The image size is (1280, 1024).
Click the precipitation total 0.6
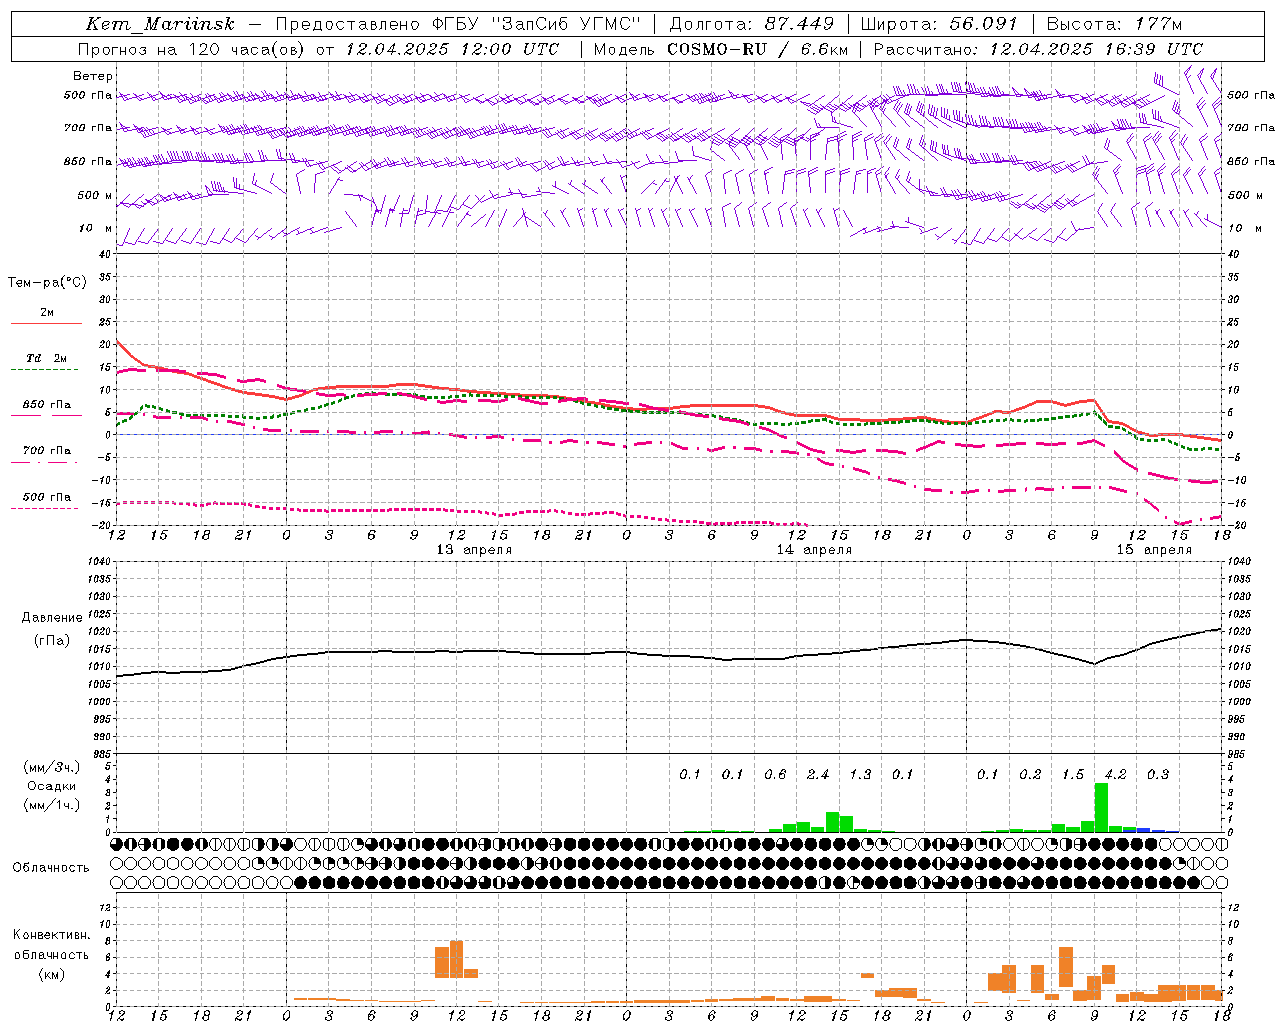coord(775,774)
